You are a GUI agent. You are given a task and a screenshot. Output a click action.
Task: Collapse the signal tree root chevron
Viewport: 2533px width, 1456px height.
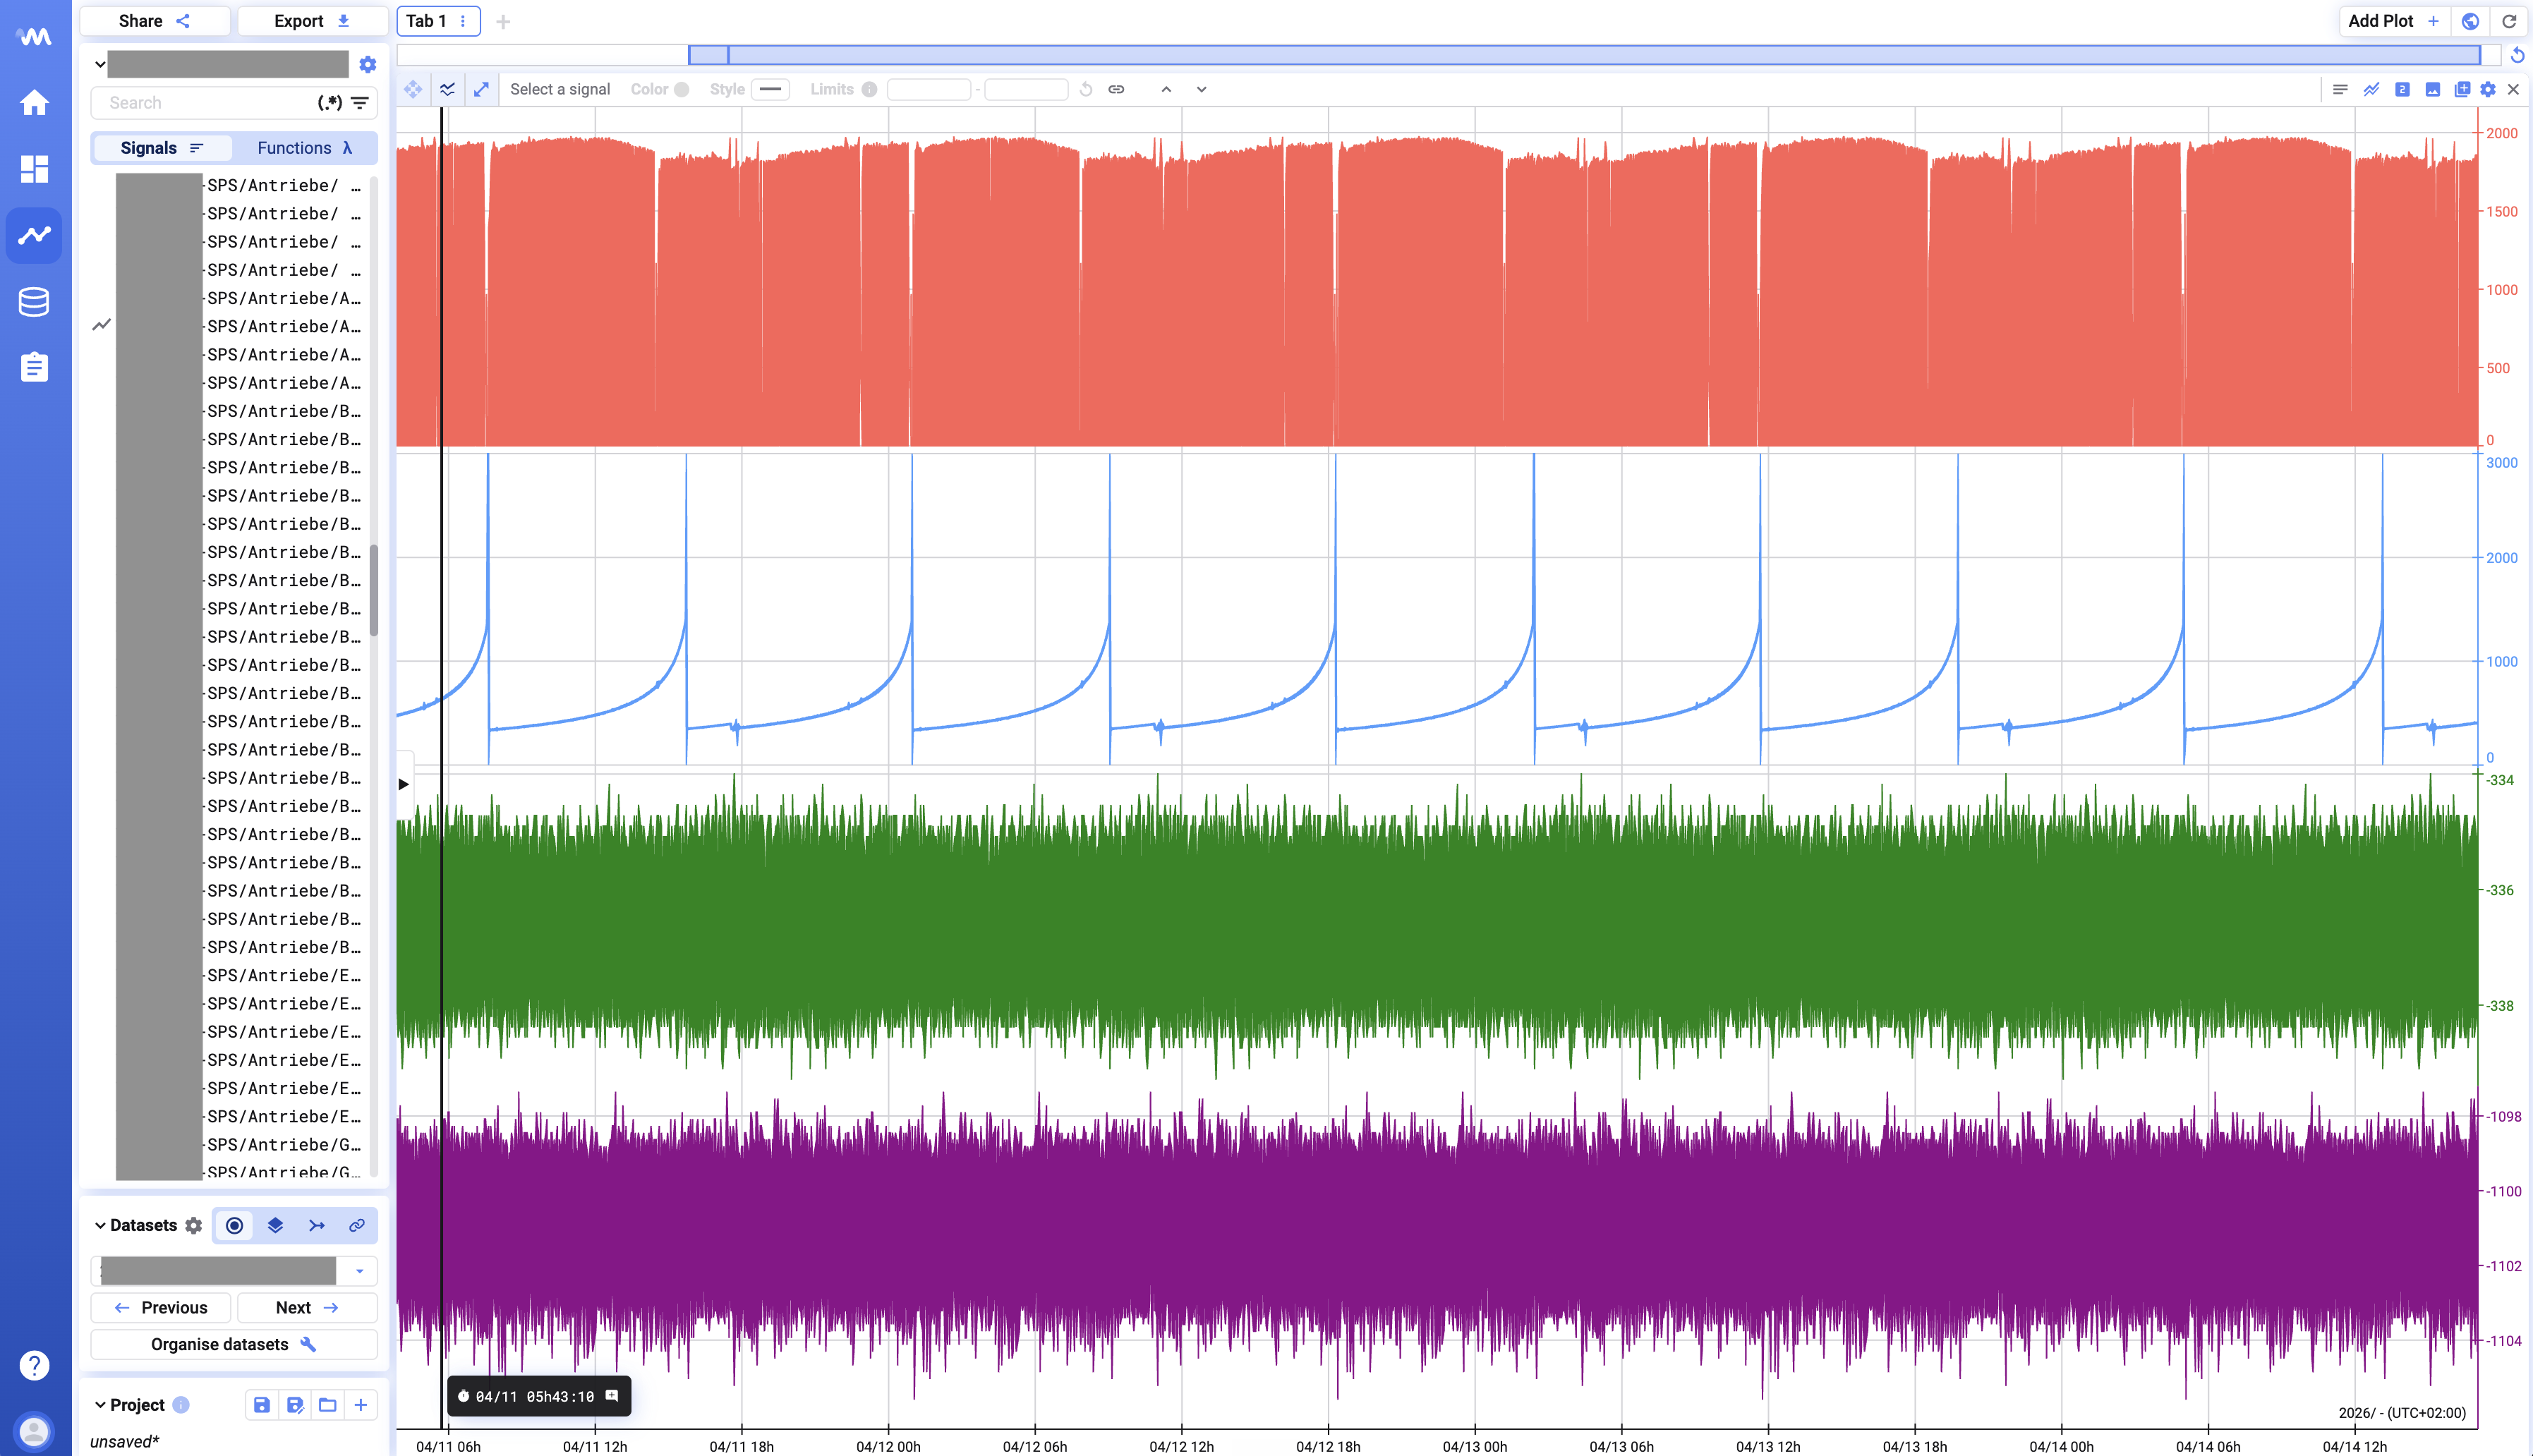point(100,64)
